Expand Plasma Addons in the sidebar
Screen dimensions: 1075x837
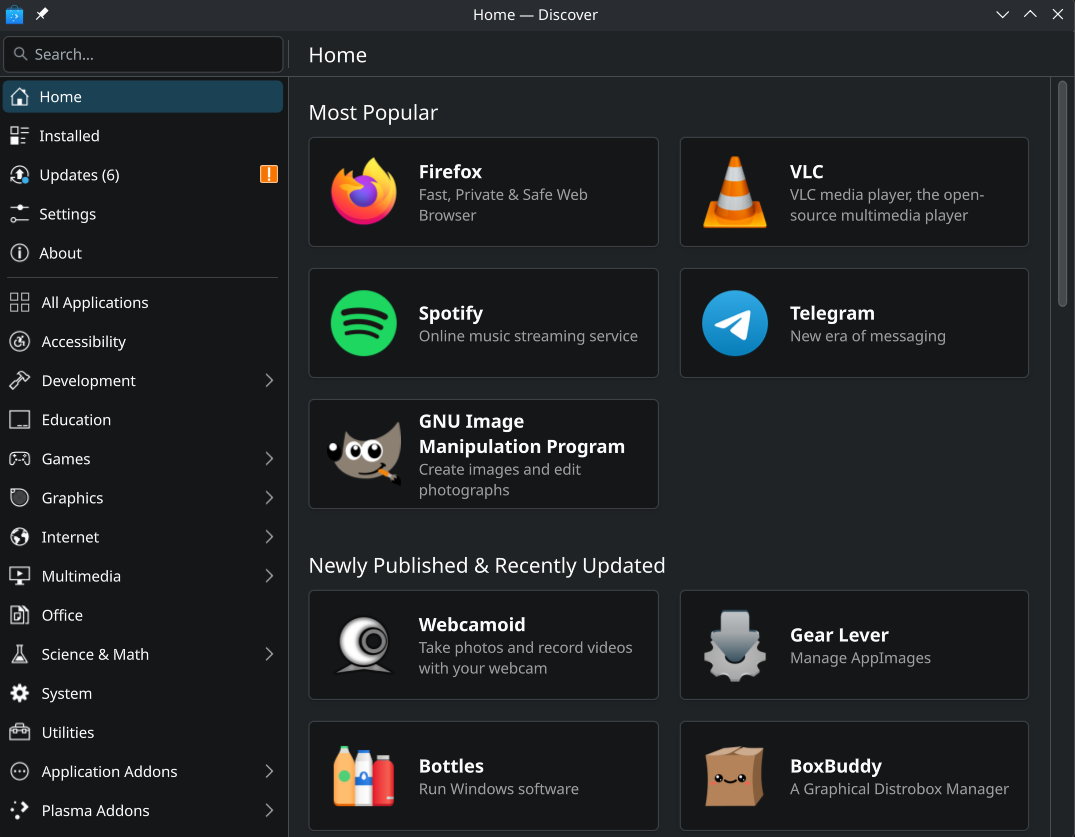(x=268, y=810)
